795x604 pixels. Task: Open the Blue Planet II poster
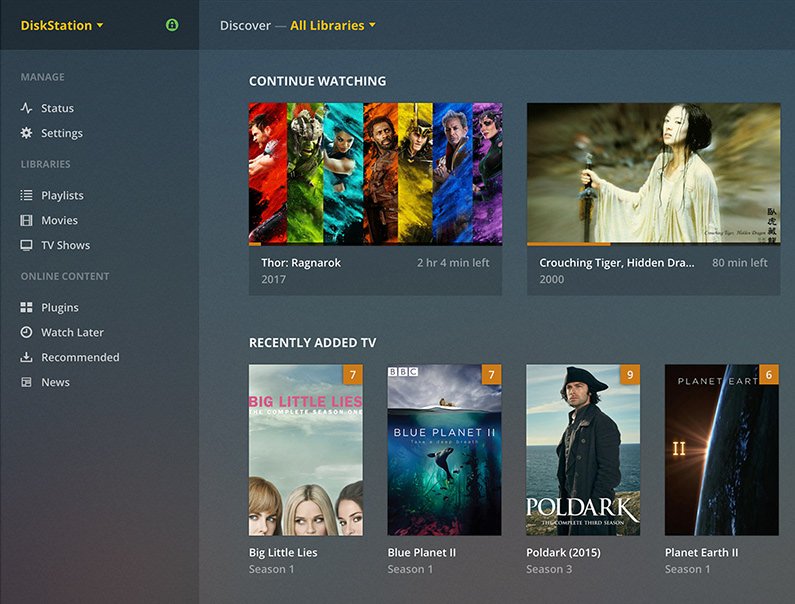445,450
